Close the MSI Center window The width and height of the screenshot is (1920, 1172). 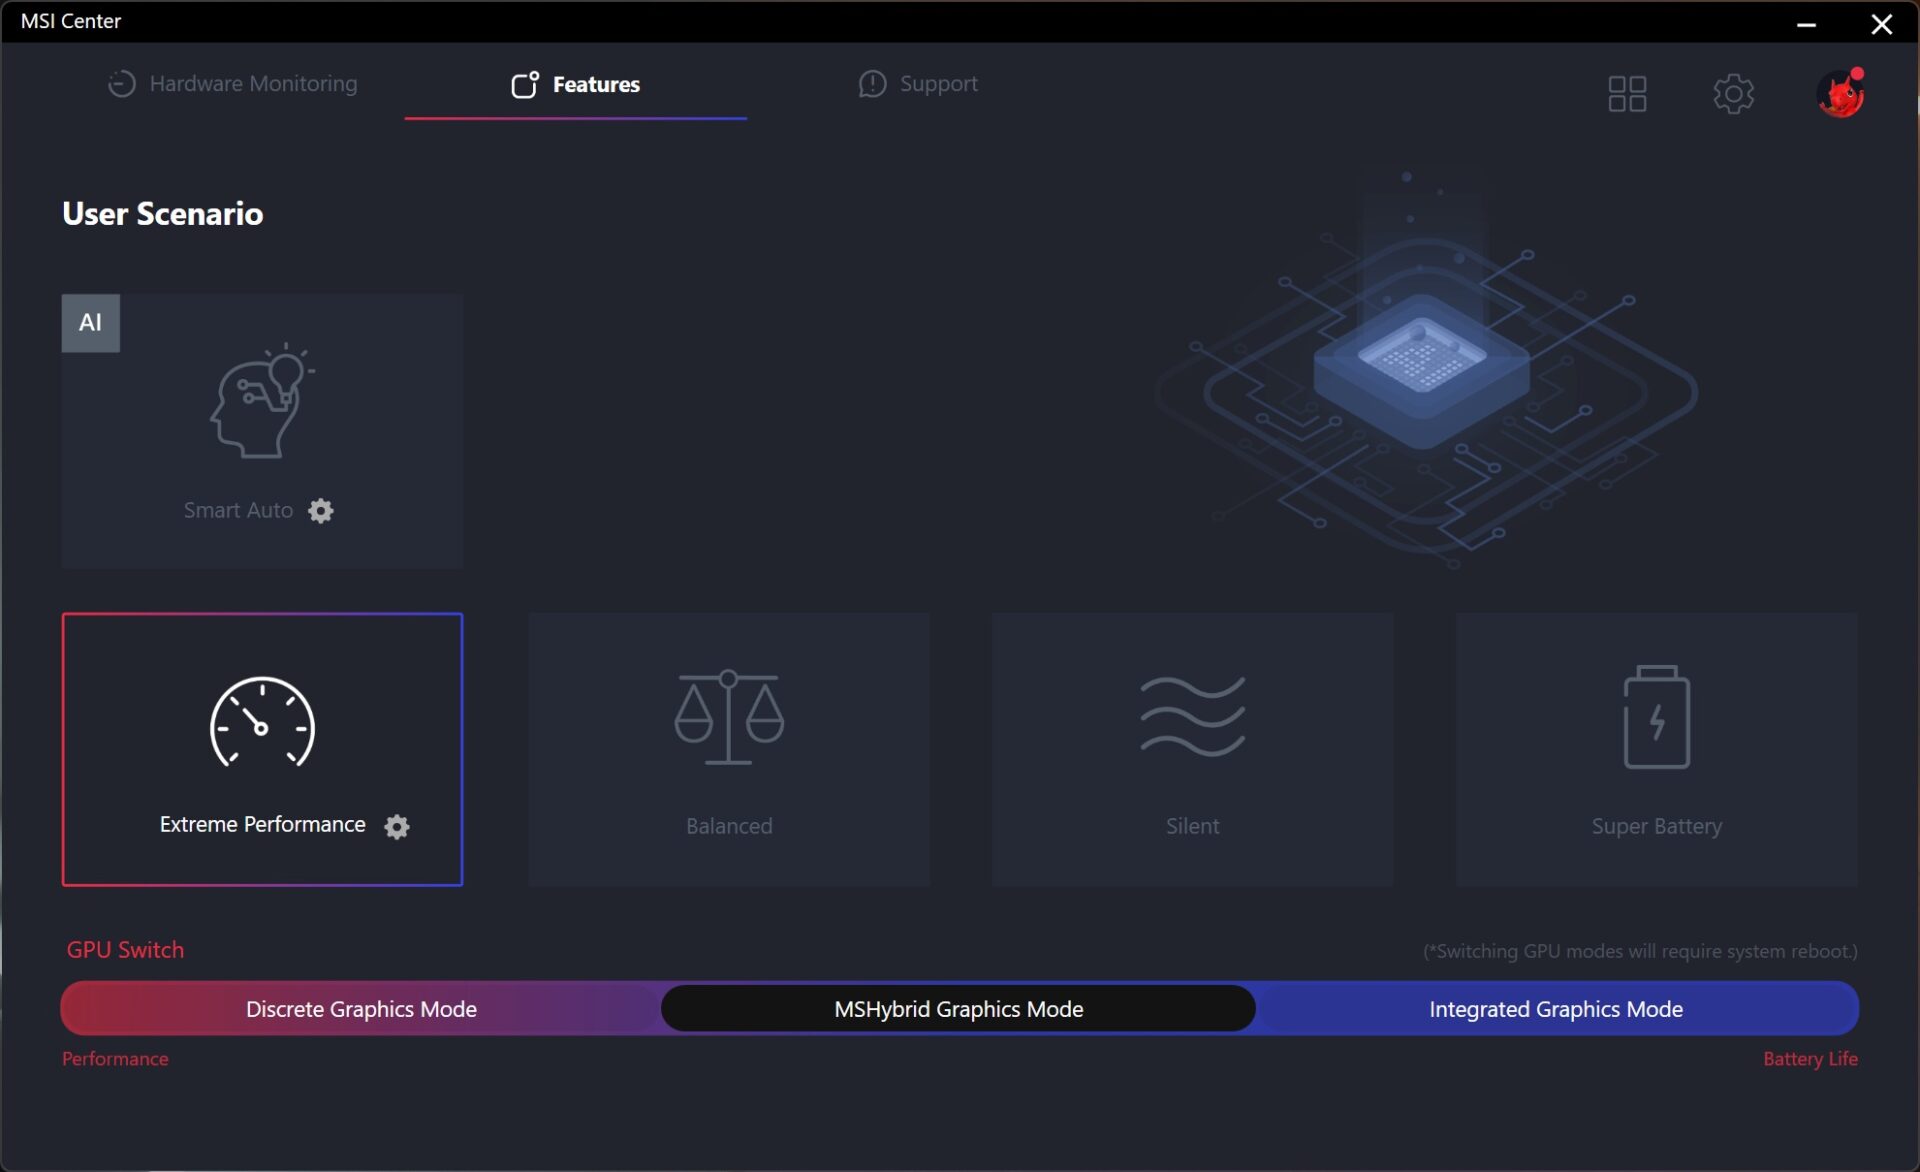point(1881,24)
